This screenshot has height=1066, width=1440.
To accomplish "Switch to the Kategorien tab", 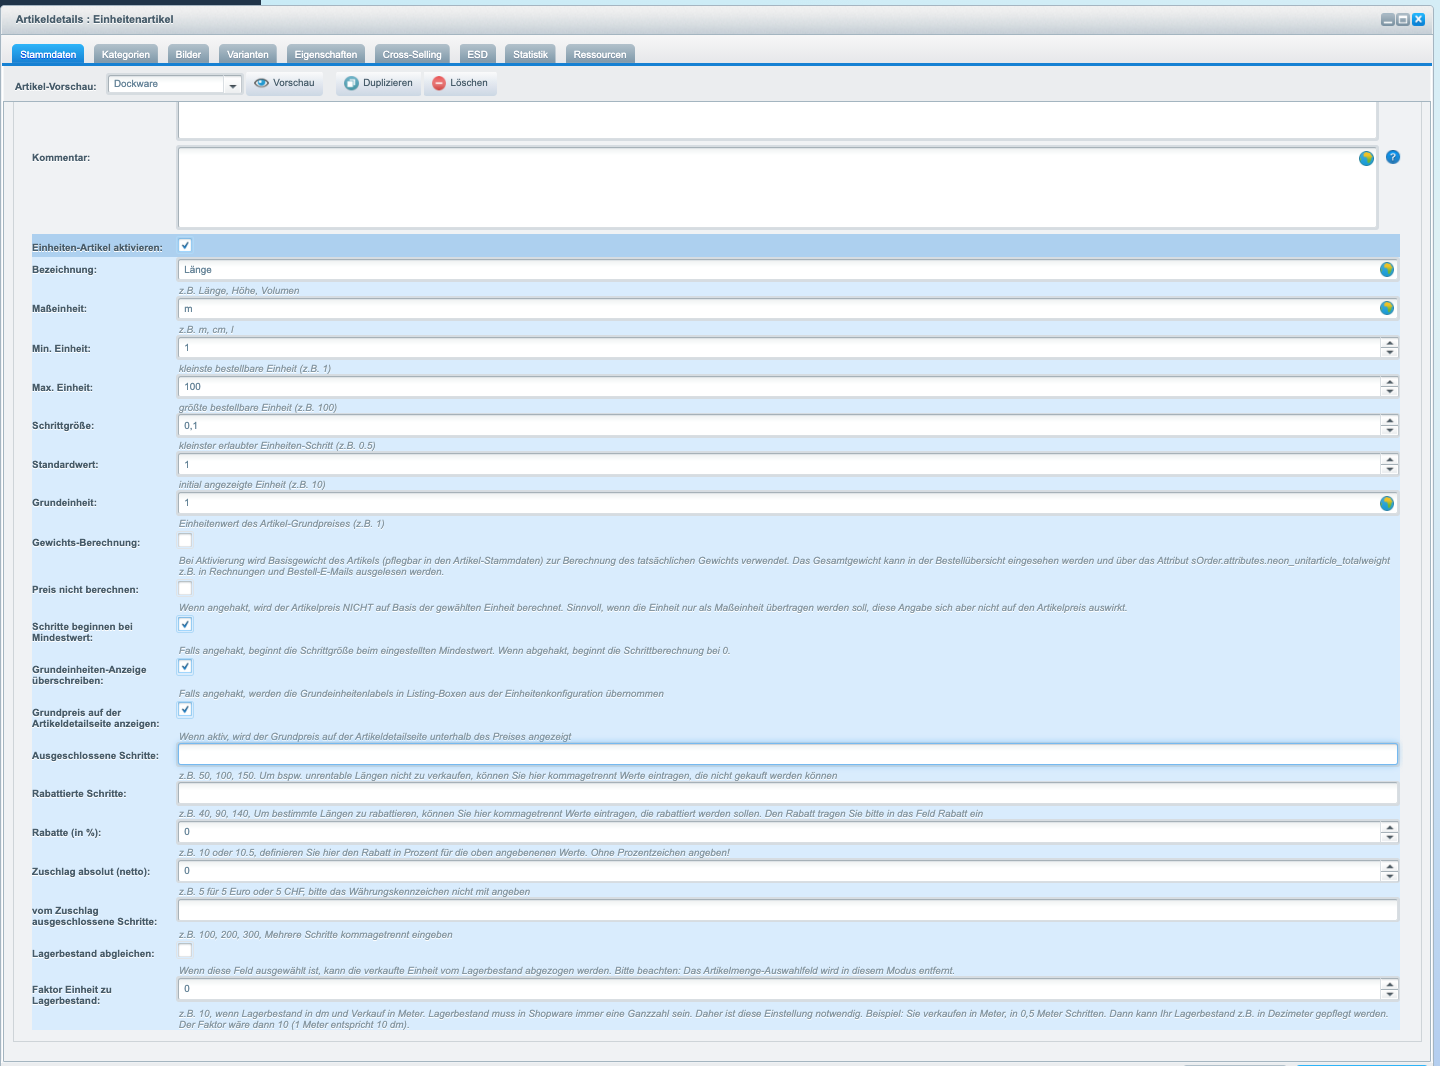I will click(126, 54).
